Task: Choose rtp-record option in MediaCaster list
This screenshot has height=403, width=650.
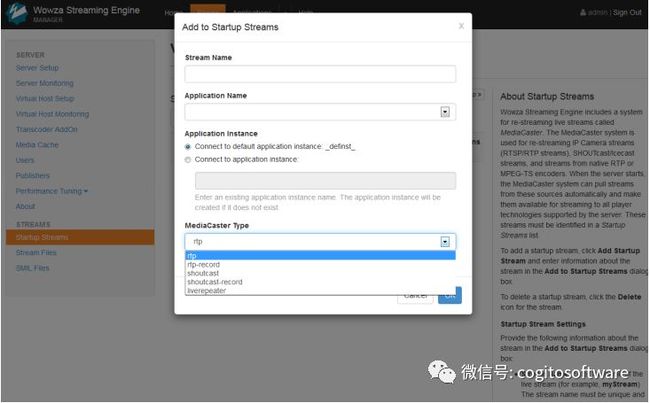Action: (x=320, y=265)
